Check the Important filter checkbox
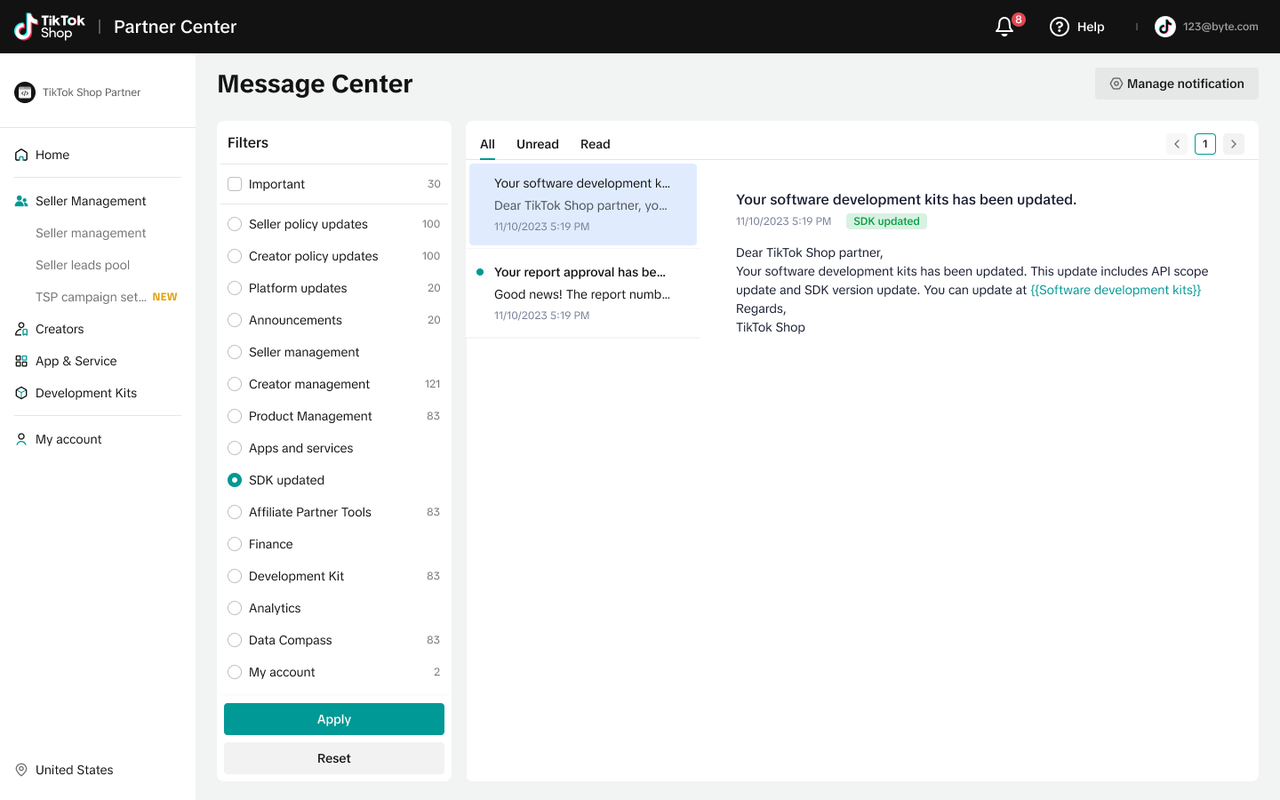Screen dimensions: 1280x800 [235, 184]
